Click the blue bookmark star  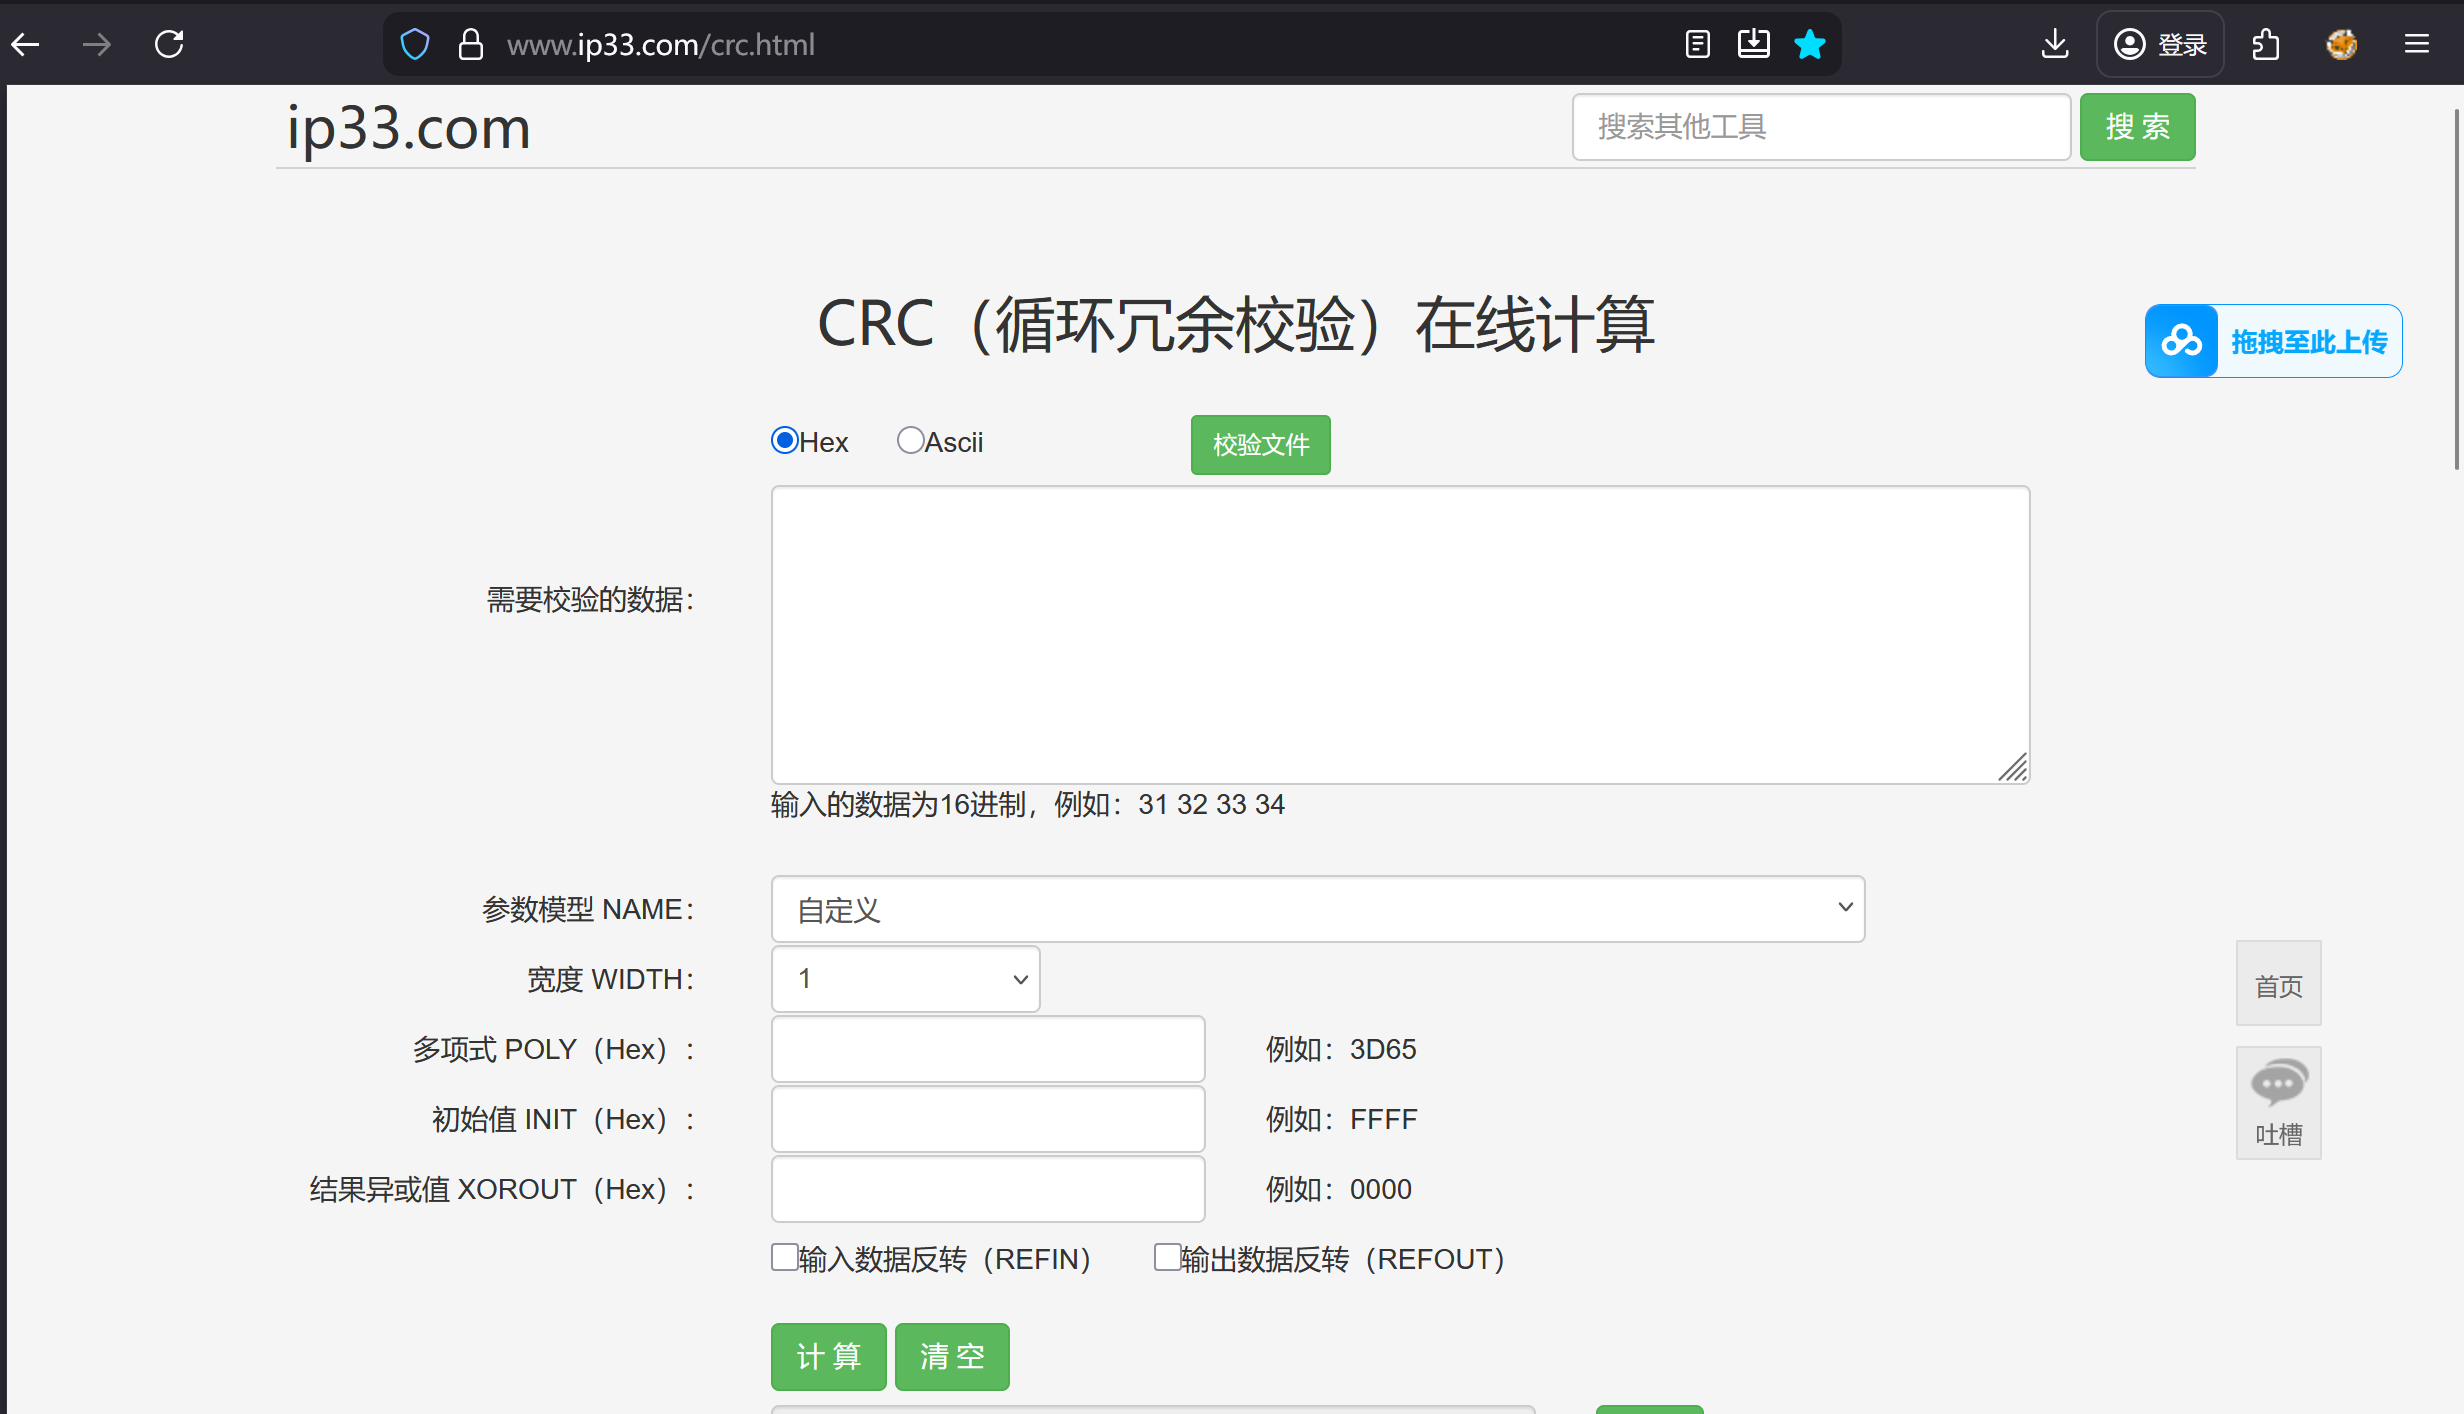pos(1809,44)
